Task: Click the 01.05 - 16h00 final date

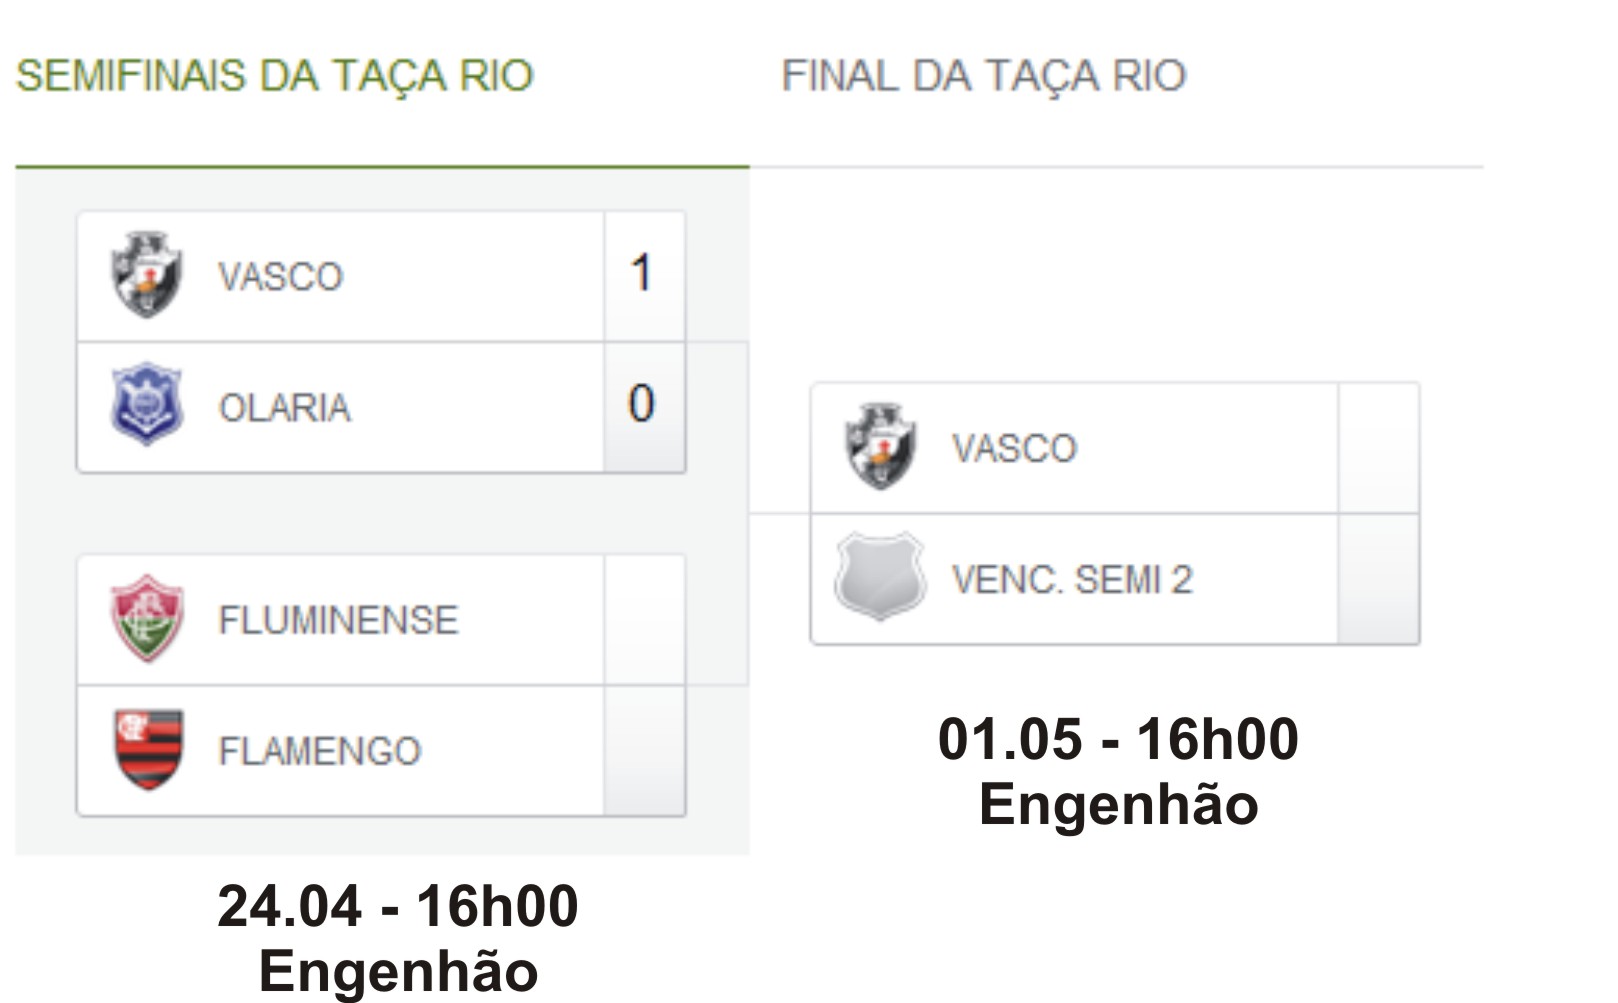Action: (x=1118, y=740)
